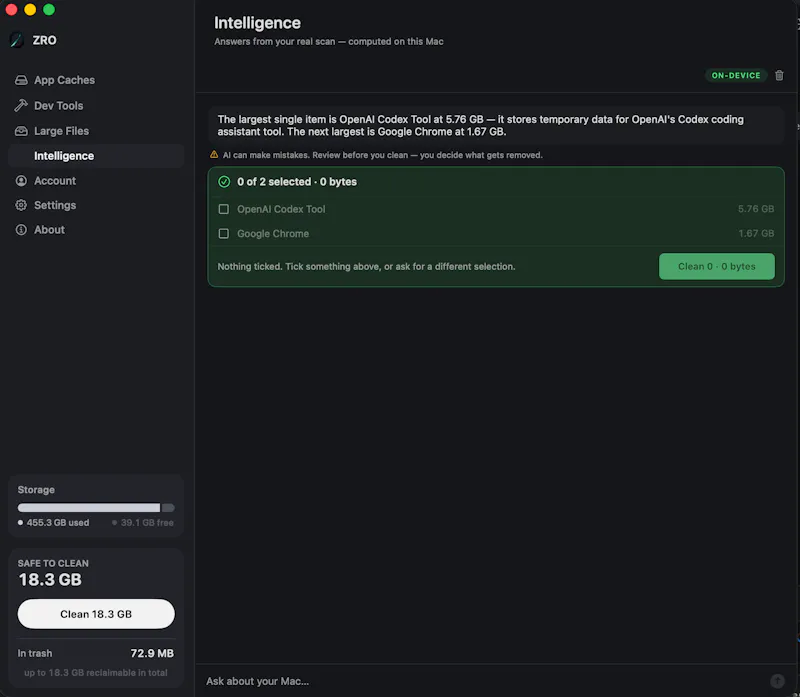Click the About info icon

coord(21,230)
